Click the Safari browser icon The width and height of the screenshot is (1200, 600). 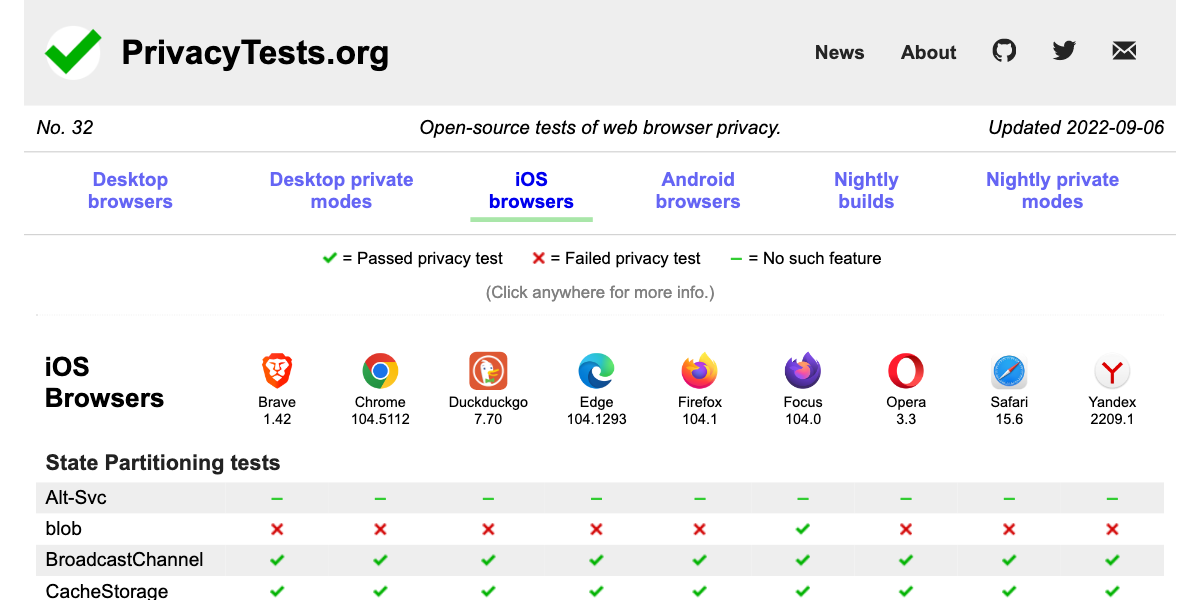tap(1009, 369)
